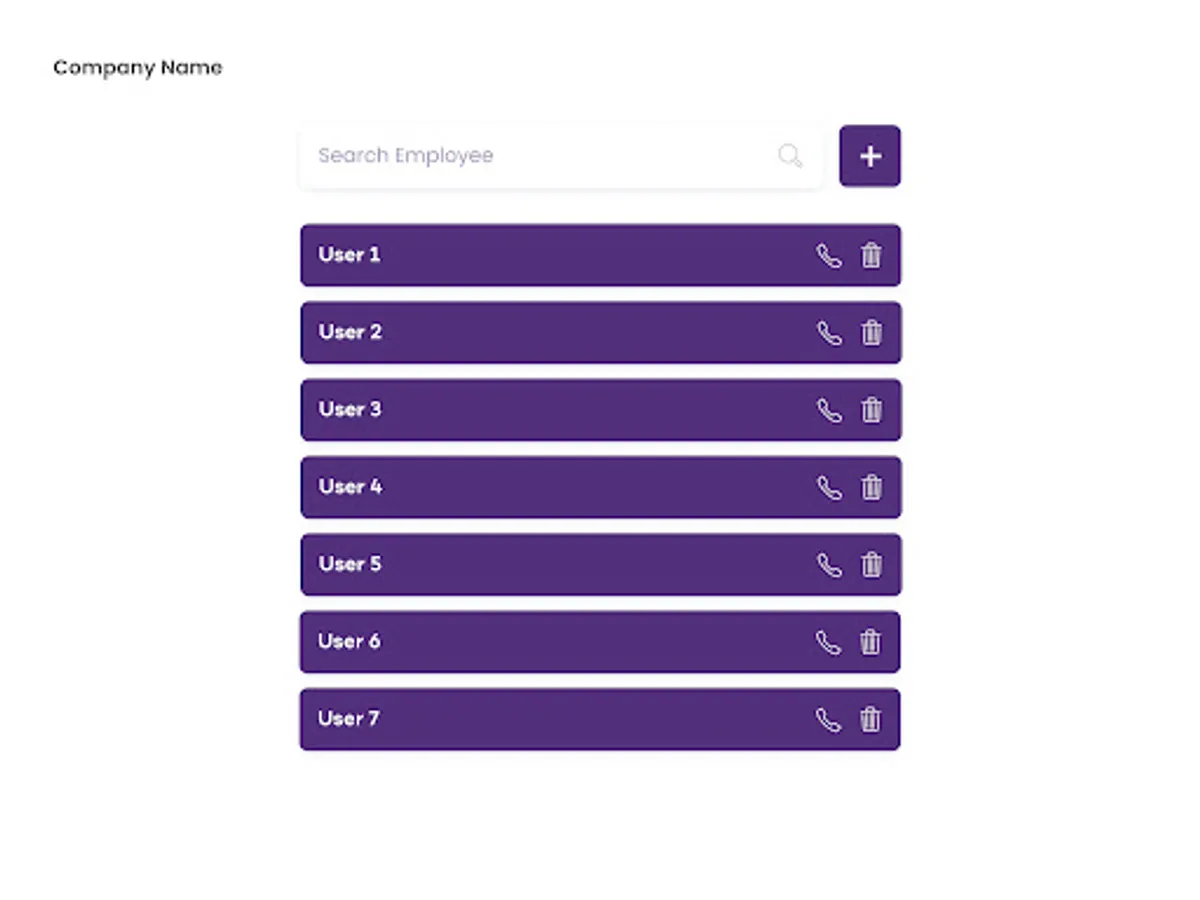Click the Company Name header text
The width and height of the screenshot is (1200, 900).
(x=138, y=68)
